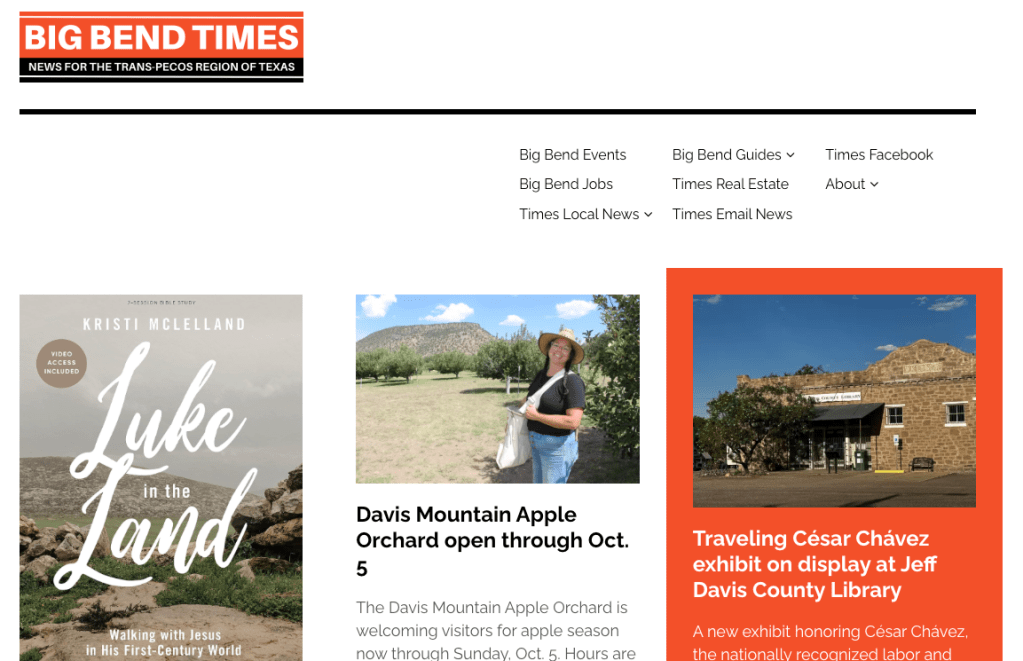1023x661 pixels.
Task: Click the Jeff Davis County Library photo
Action: [834, 401]
